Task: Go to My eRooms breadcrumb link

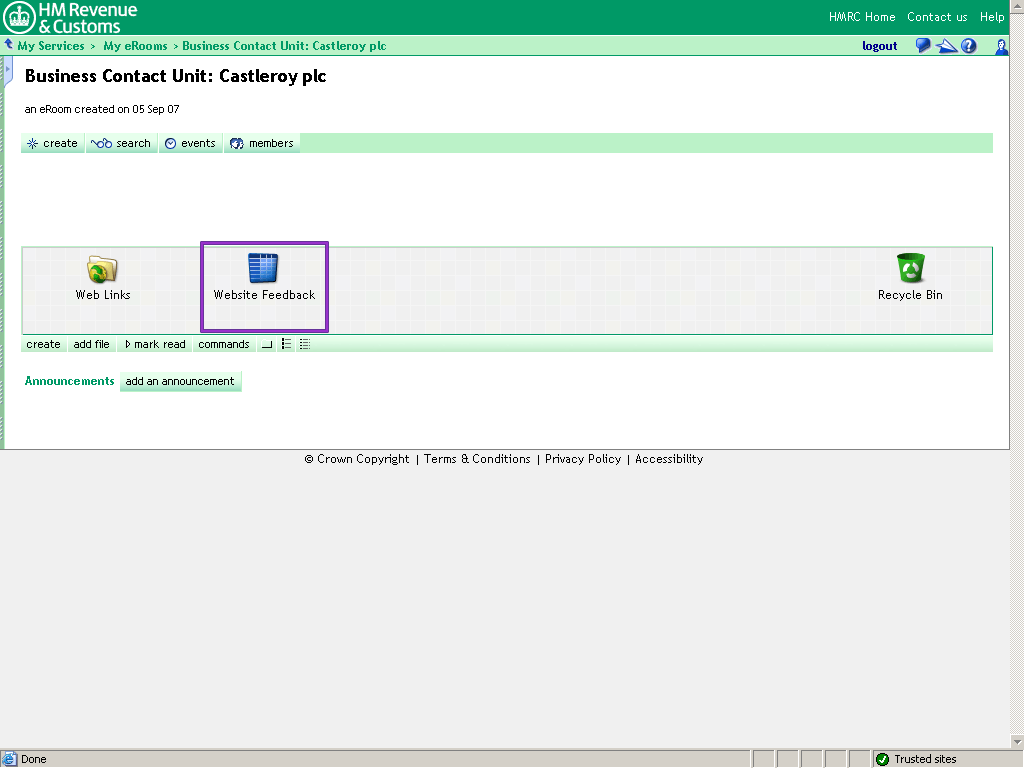Action: 135,46
